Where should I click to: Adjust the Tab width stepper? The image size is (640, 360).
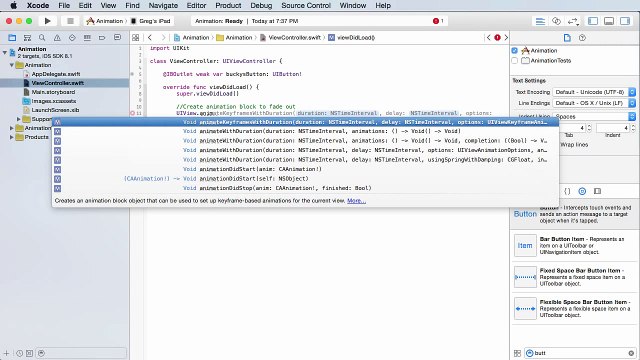pos(589,128)
